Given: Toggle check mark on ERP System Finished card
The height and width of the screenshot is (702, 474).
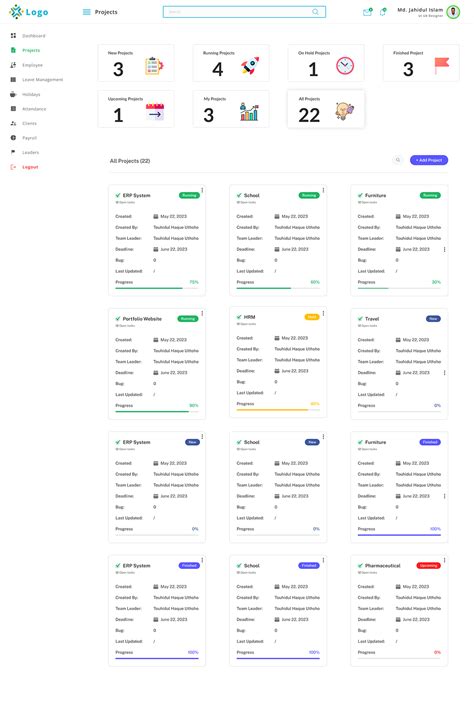Looking at the screenshot, I should [118, 565].
